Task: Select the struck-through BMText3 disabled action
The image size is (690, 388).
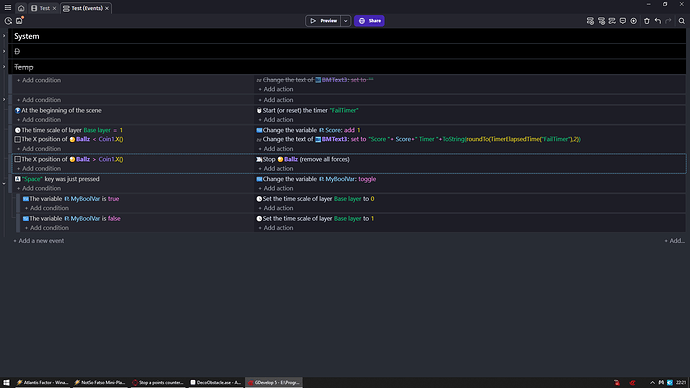Action: pos(315,80)
